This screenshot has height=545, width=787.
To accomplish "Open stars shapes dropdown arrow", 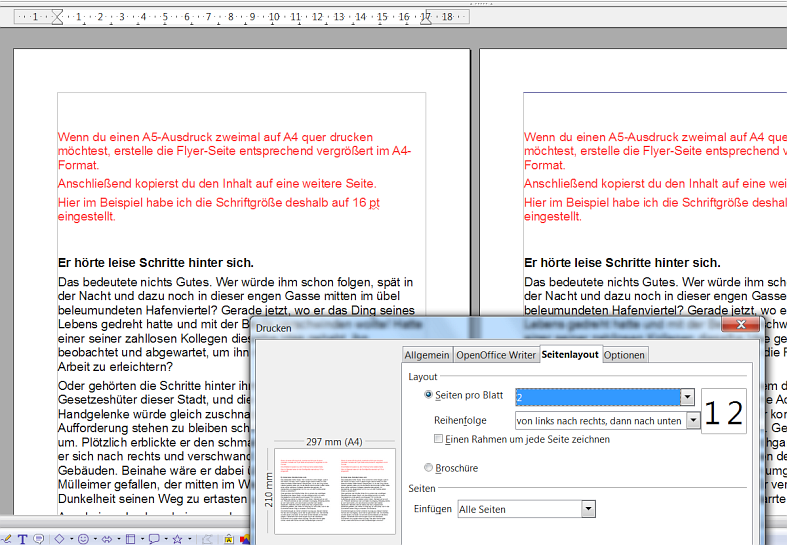I will pos(189,539).
